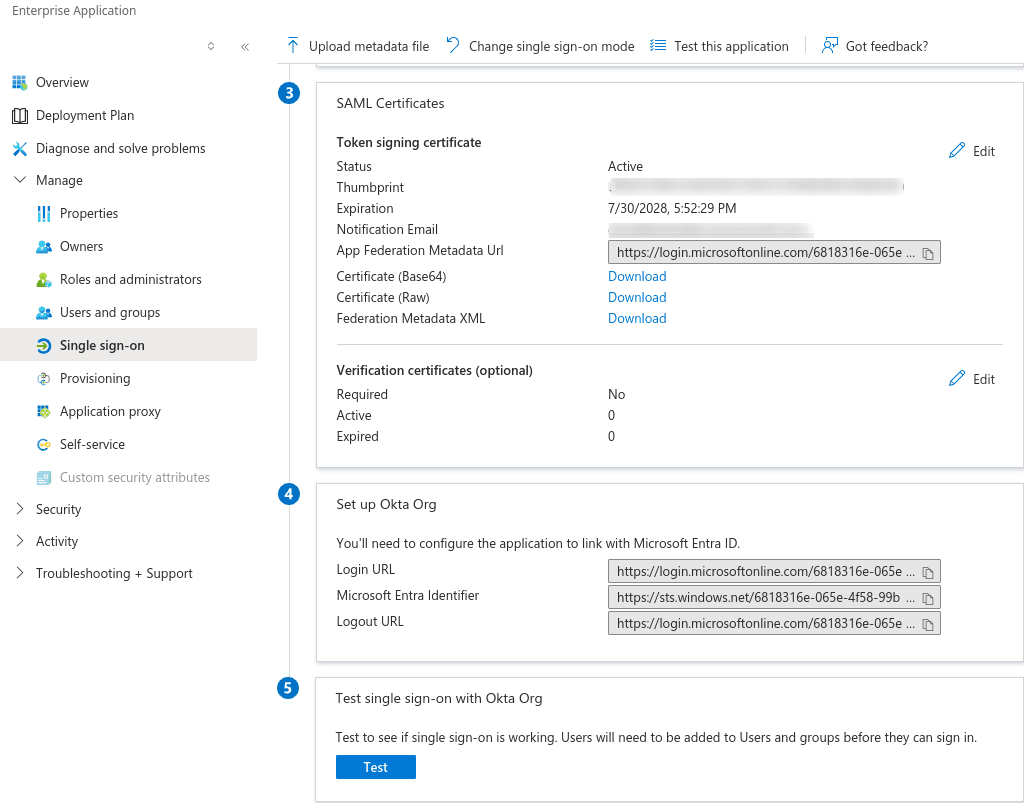Viewport: 1024px width, 803px height.
Task: Open Diagnose and solve problems label
Action: (121, 149)
